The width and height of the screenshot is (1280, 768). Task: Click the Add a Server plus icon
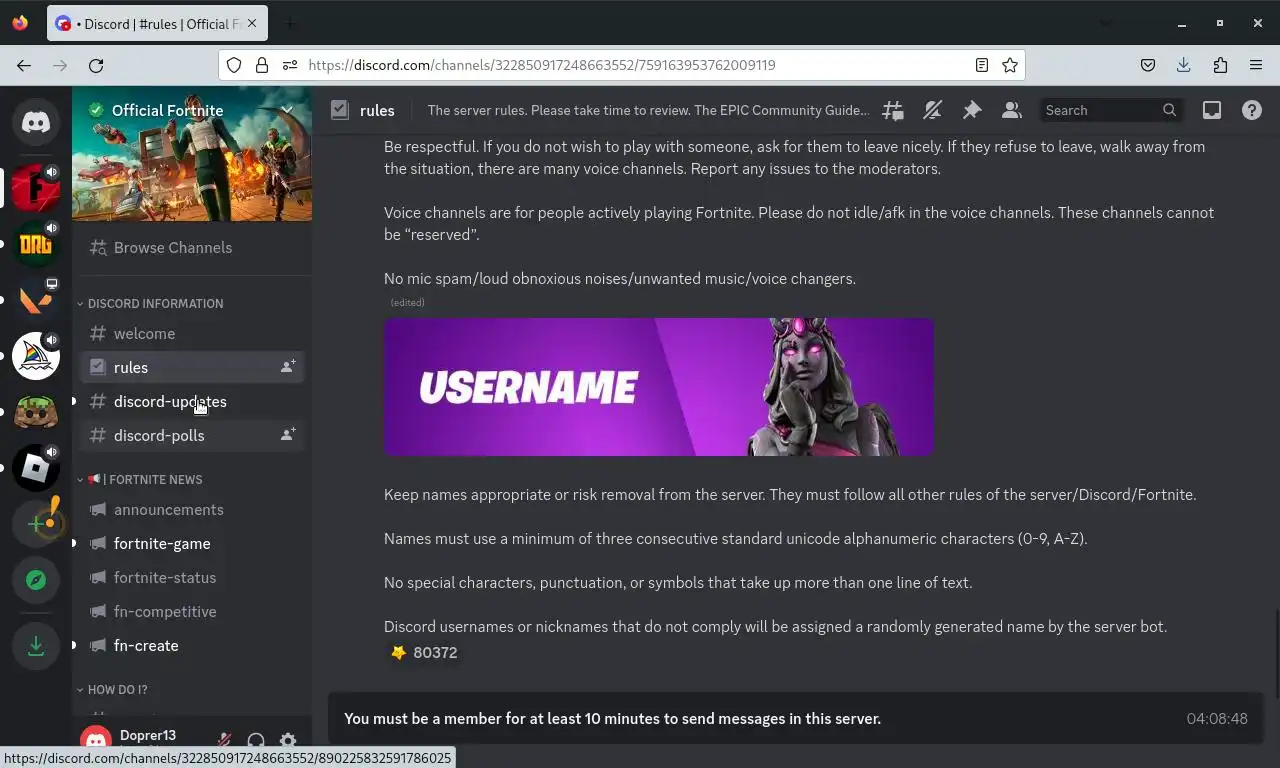click(36, 524)
